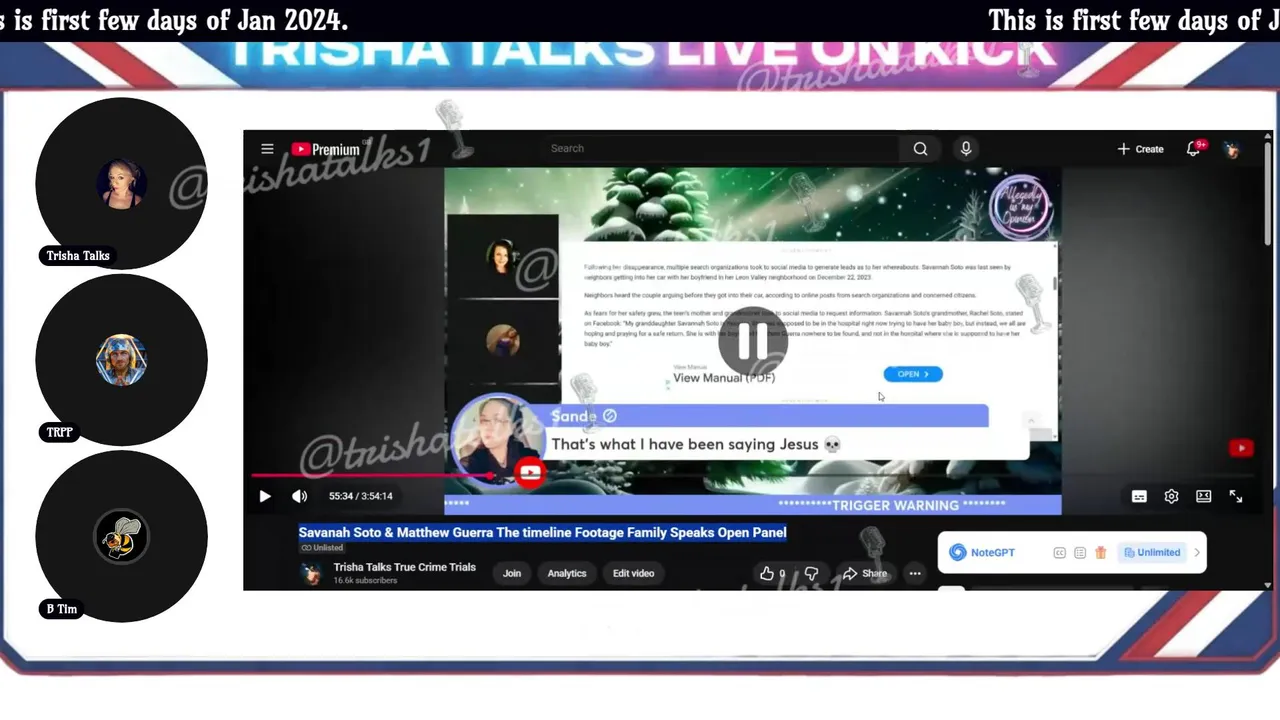Click the OPEN ad button in video
This screenshot has width=1280, height=720.
(x=913, y=374)
